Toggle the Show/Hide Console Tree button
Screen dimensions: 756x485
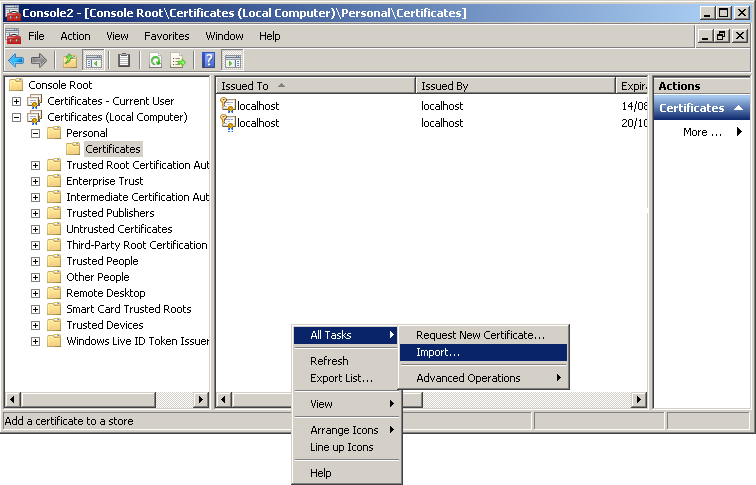[x=93, y=60]
